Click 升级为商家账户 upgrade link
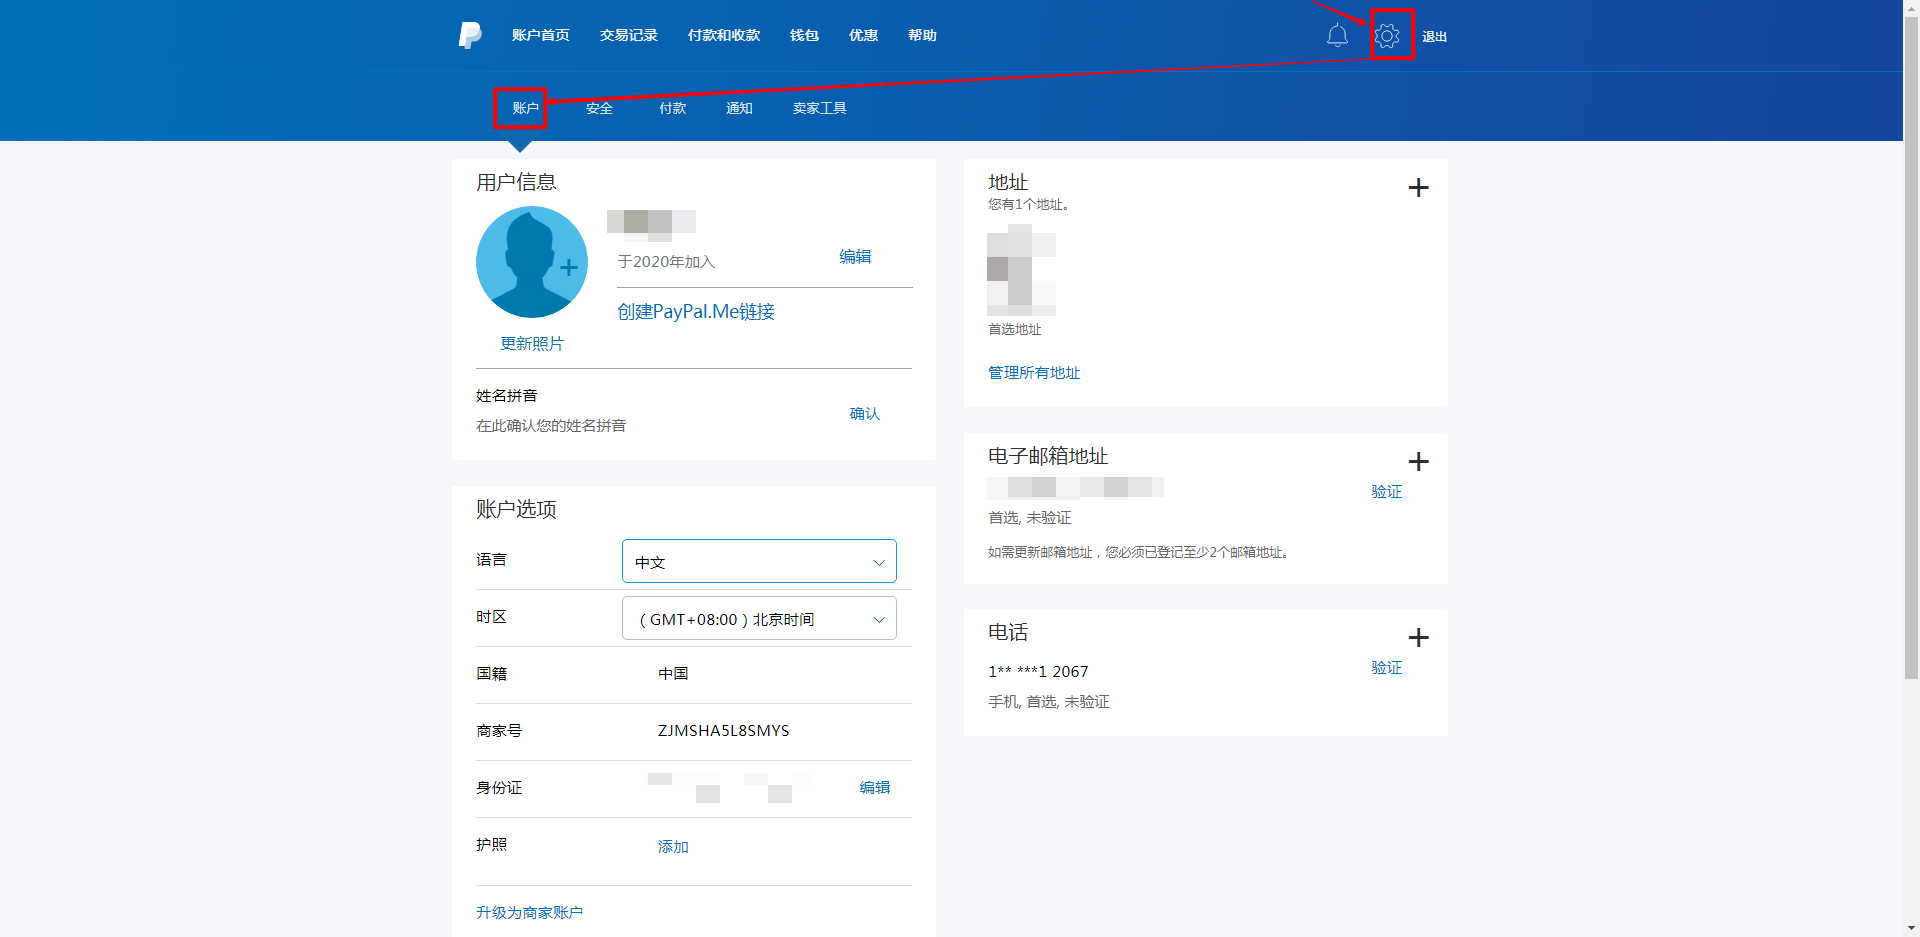The width and height of the screenshot is (1920, 937). coord(529,913)
